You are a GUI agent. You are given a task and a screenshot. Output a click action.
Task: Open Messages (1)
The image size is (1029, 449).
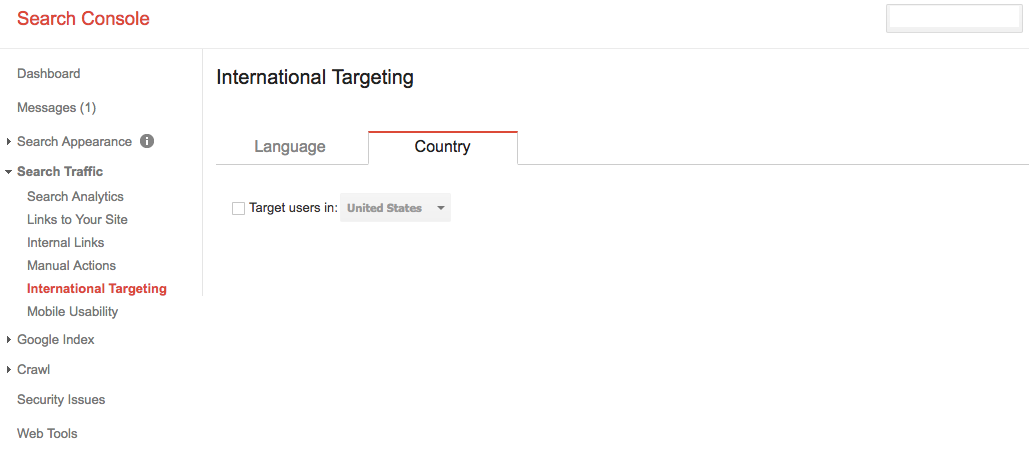pos(56,108)
